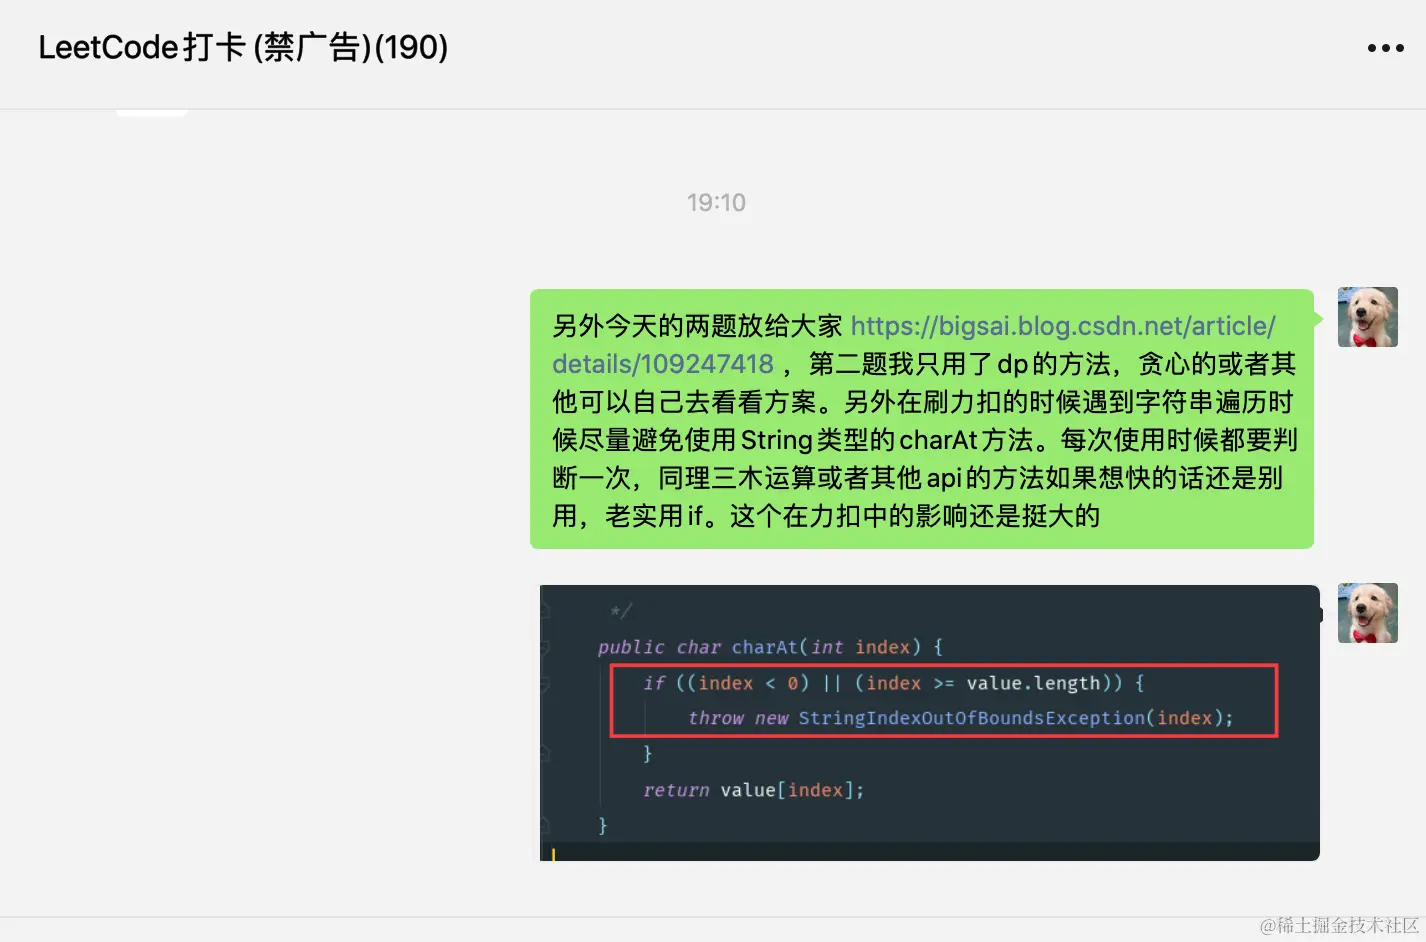Click the dog avatar beside the code screenshot
The width and height of the screenshot is (1426, 942).
pos(1367,613)
